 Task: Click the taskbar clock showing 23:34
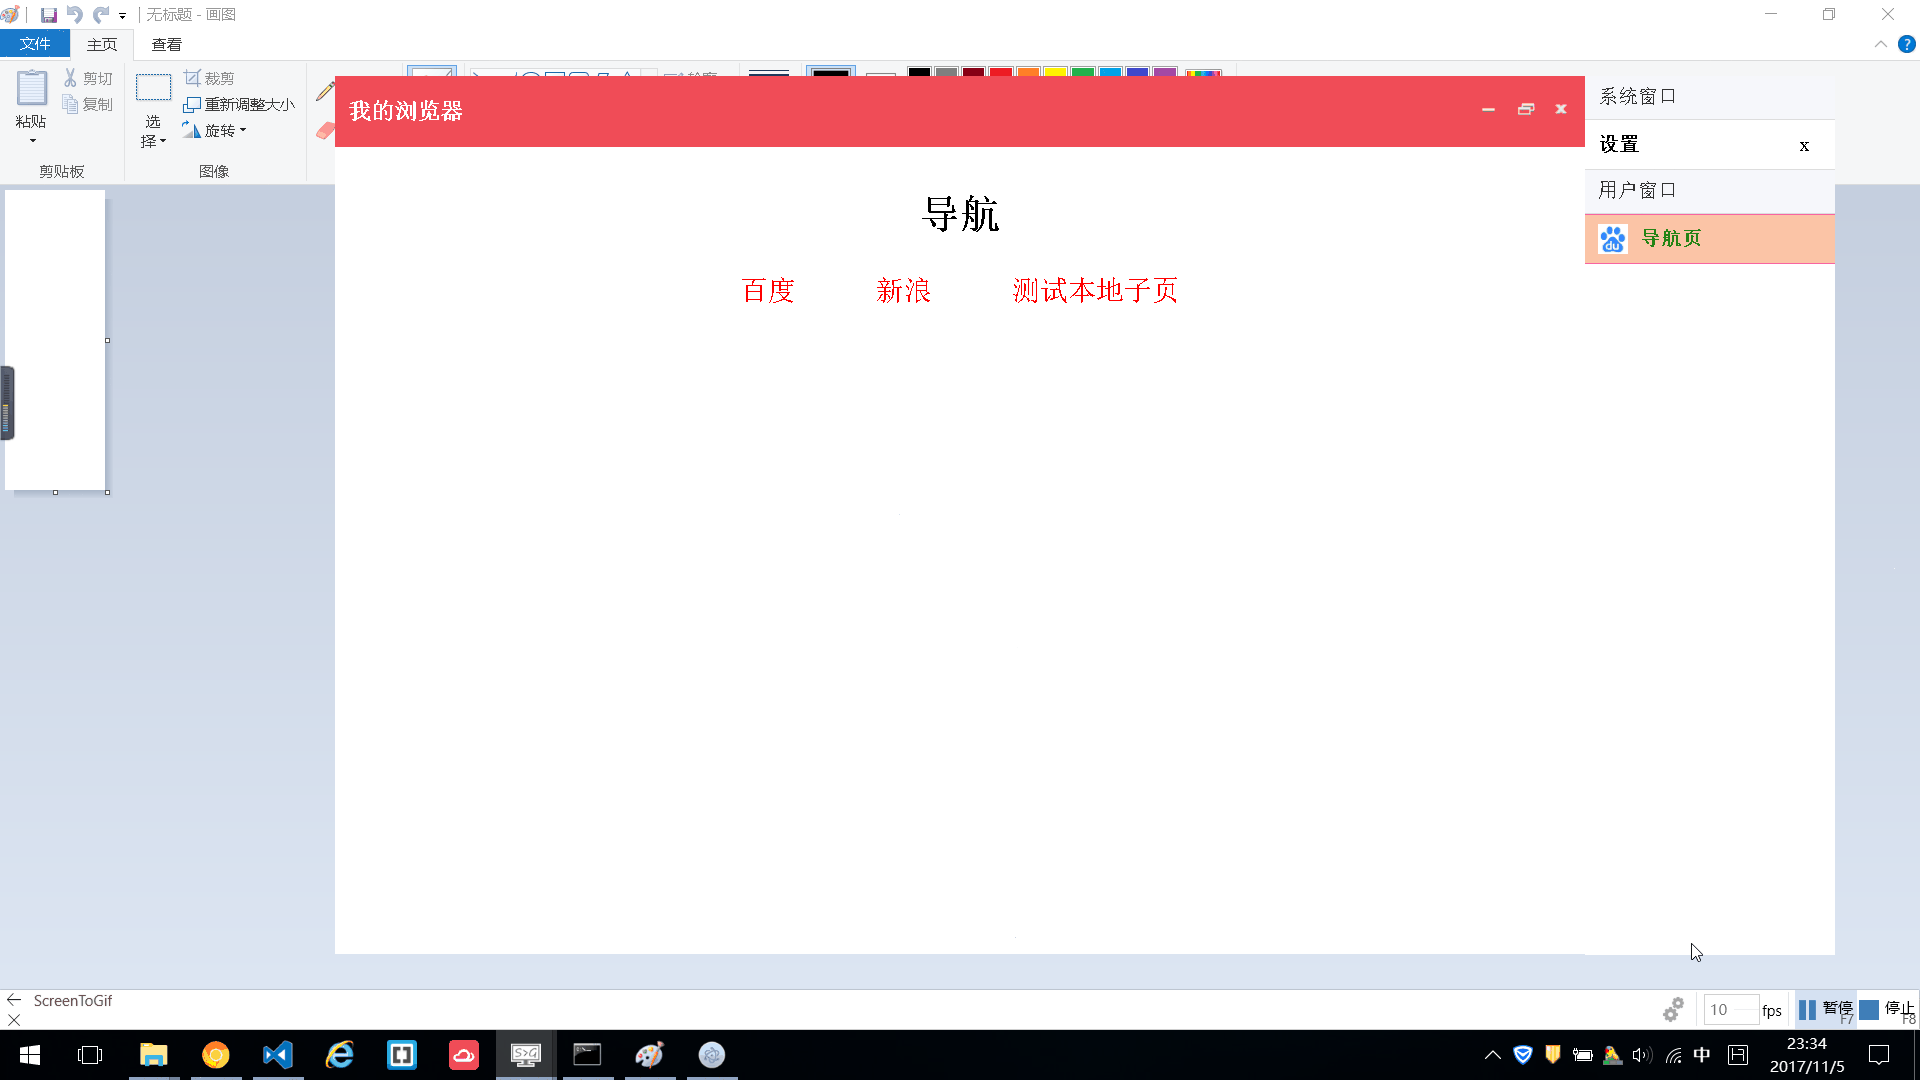(x=1807, y=1055)
